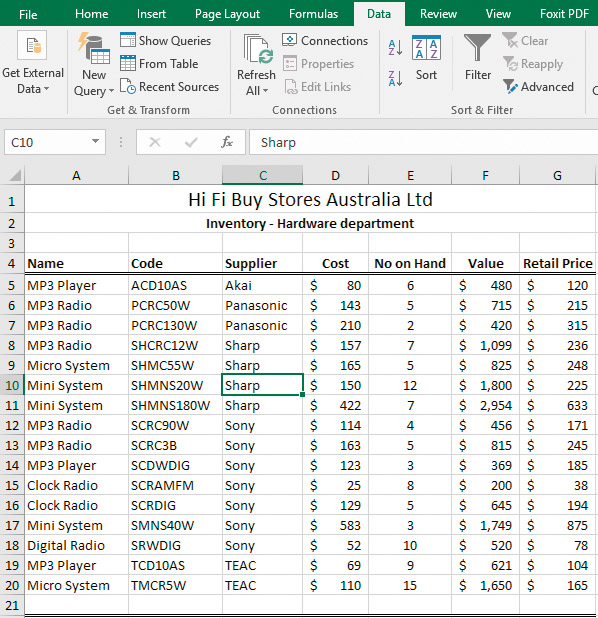Click Refresh All icon
This screenshot has width=598, height=618.
coord(259,49)
